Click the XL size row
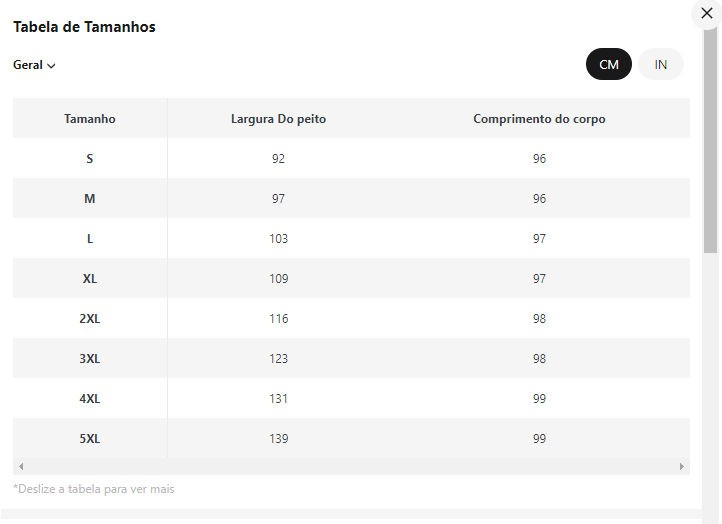Image resolution: width=722 pixels, height=524 pixels. tap(90, 279)
